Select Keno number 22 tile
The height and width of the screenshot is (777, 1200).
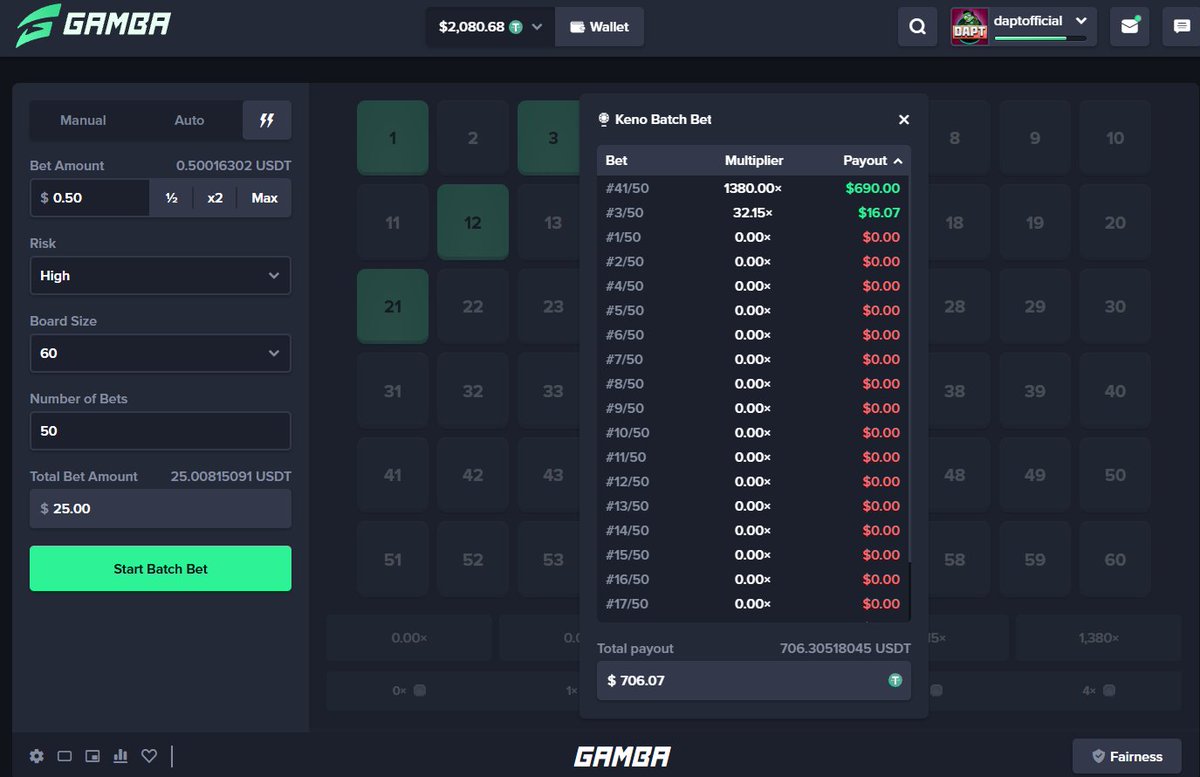(473, 306)
